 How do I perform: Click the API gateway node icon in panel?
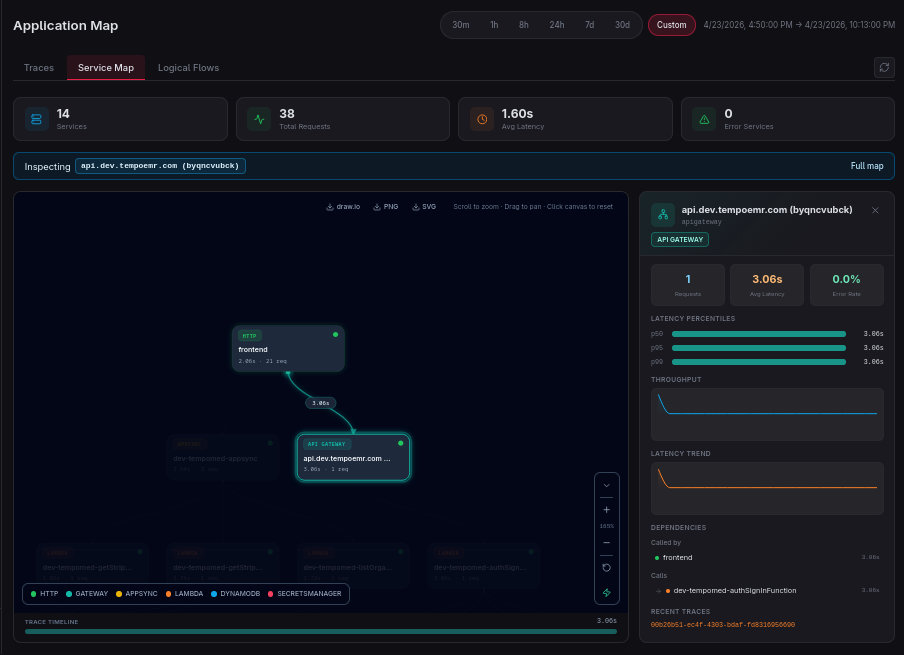[663, 214]
